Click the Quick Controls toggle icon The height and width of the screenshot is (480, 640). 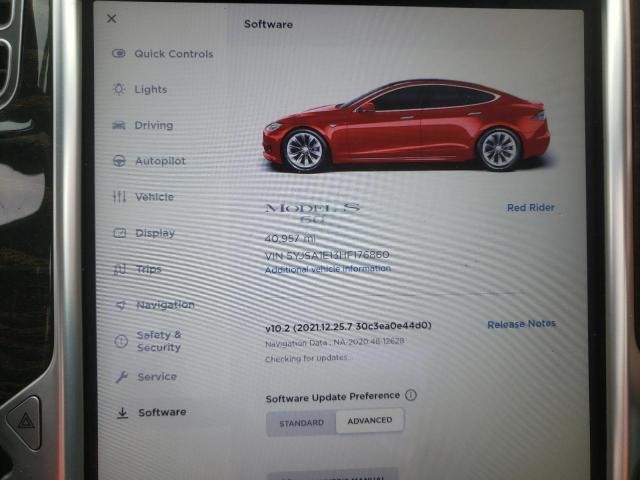click(119, 54)
